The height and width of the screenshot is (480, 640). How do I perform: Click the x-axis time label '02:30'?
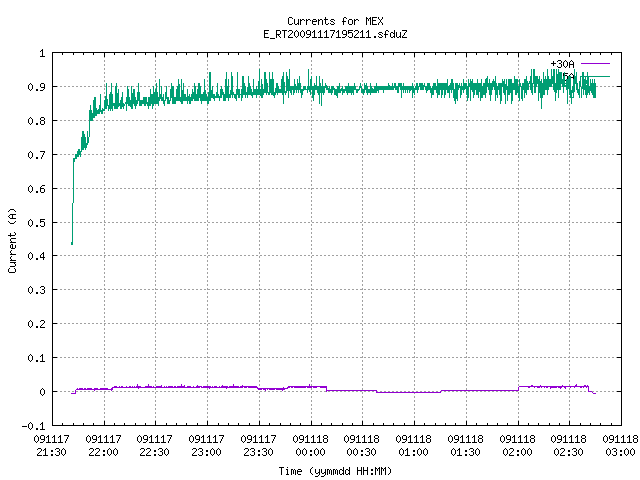pyautogui.click(x=569, y=452)
